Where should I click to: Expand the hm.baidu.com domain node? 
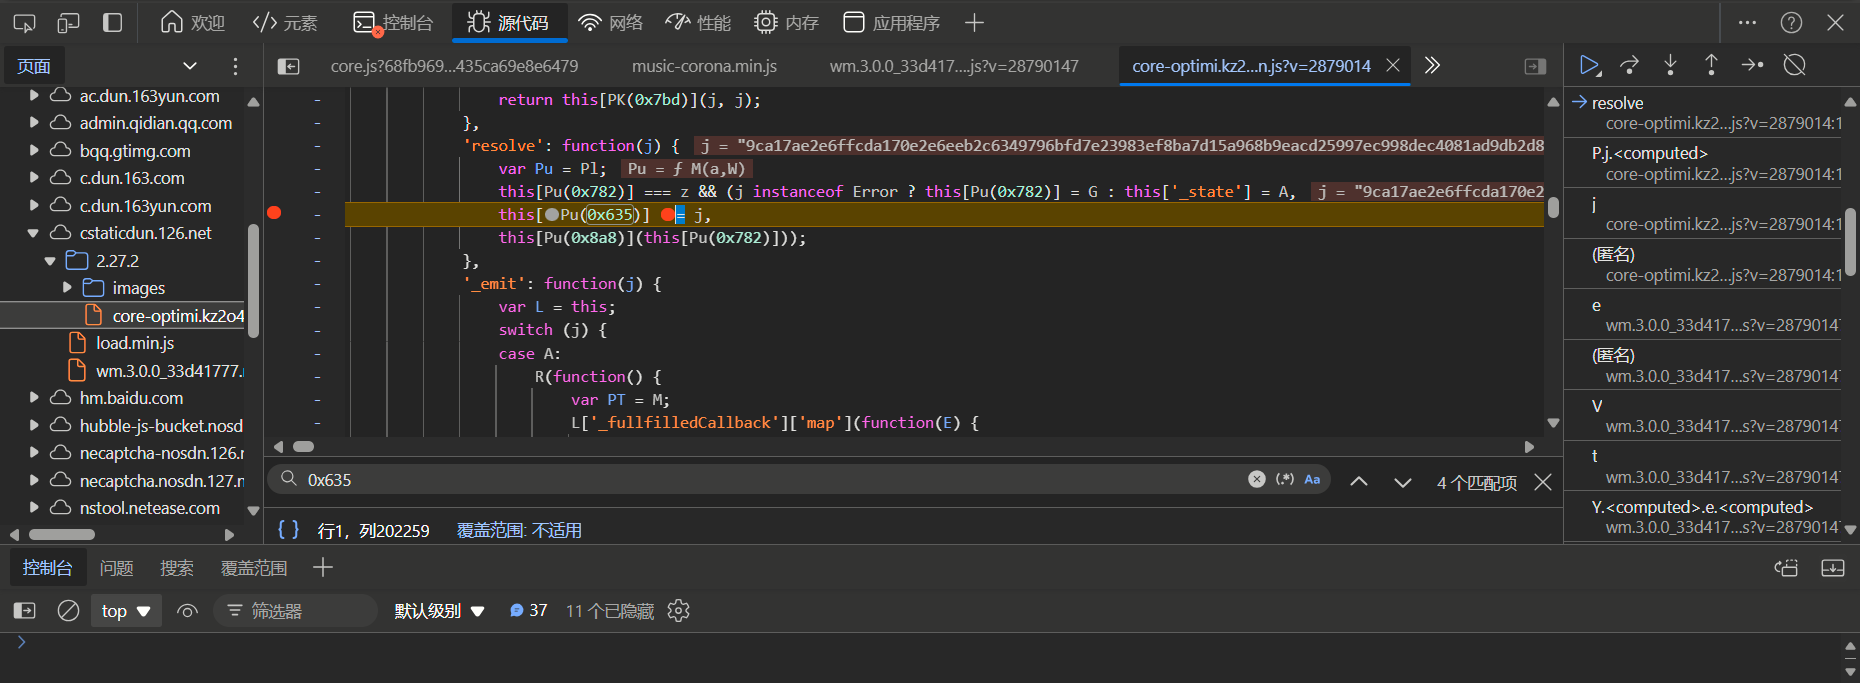pyautogui.click(x=34, y=398)
